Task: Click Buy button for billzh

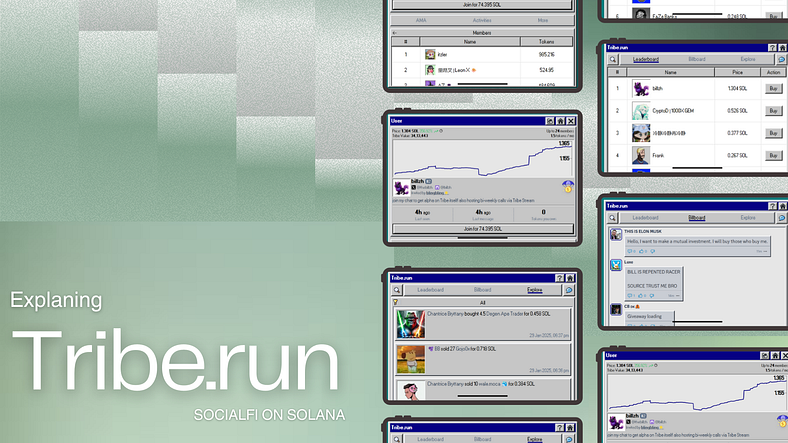Action: click(x=772, y=88)
